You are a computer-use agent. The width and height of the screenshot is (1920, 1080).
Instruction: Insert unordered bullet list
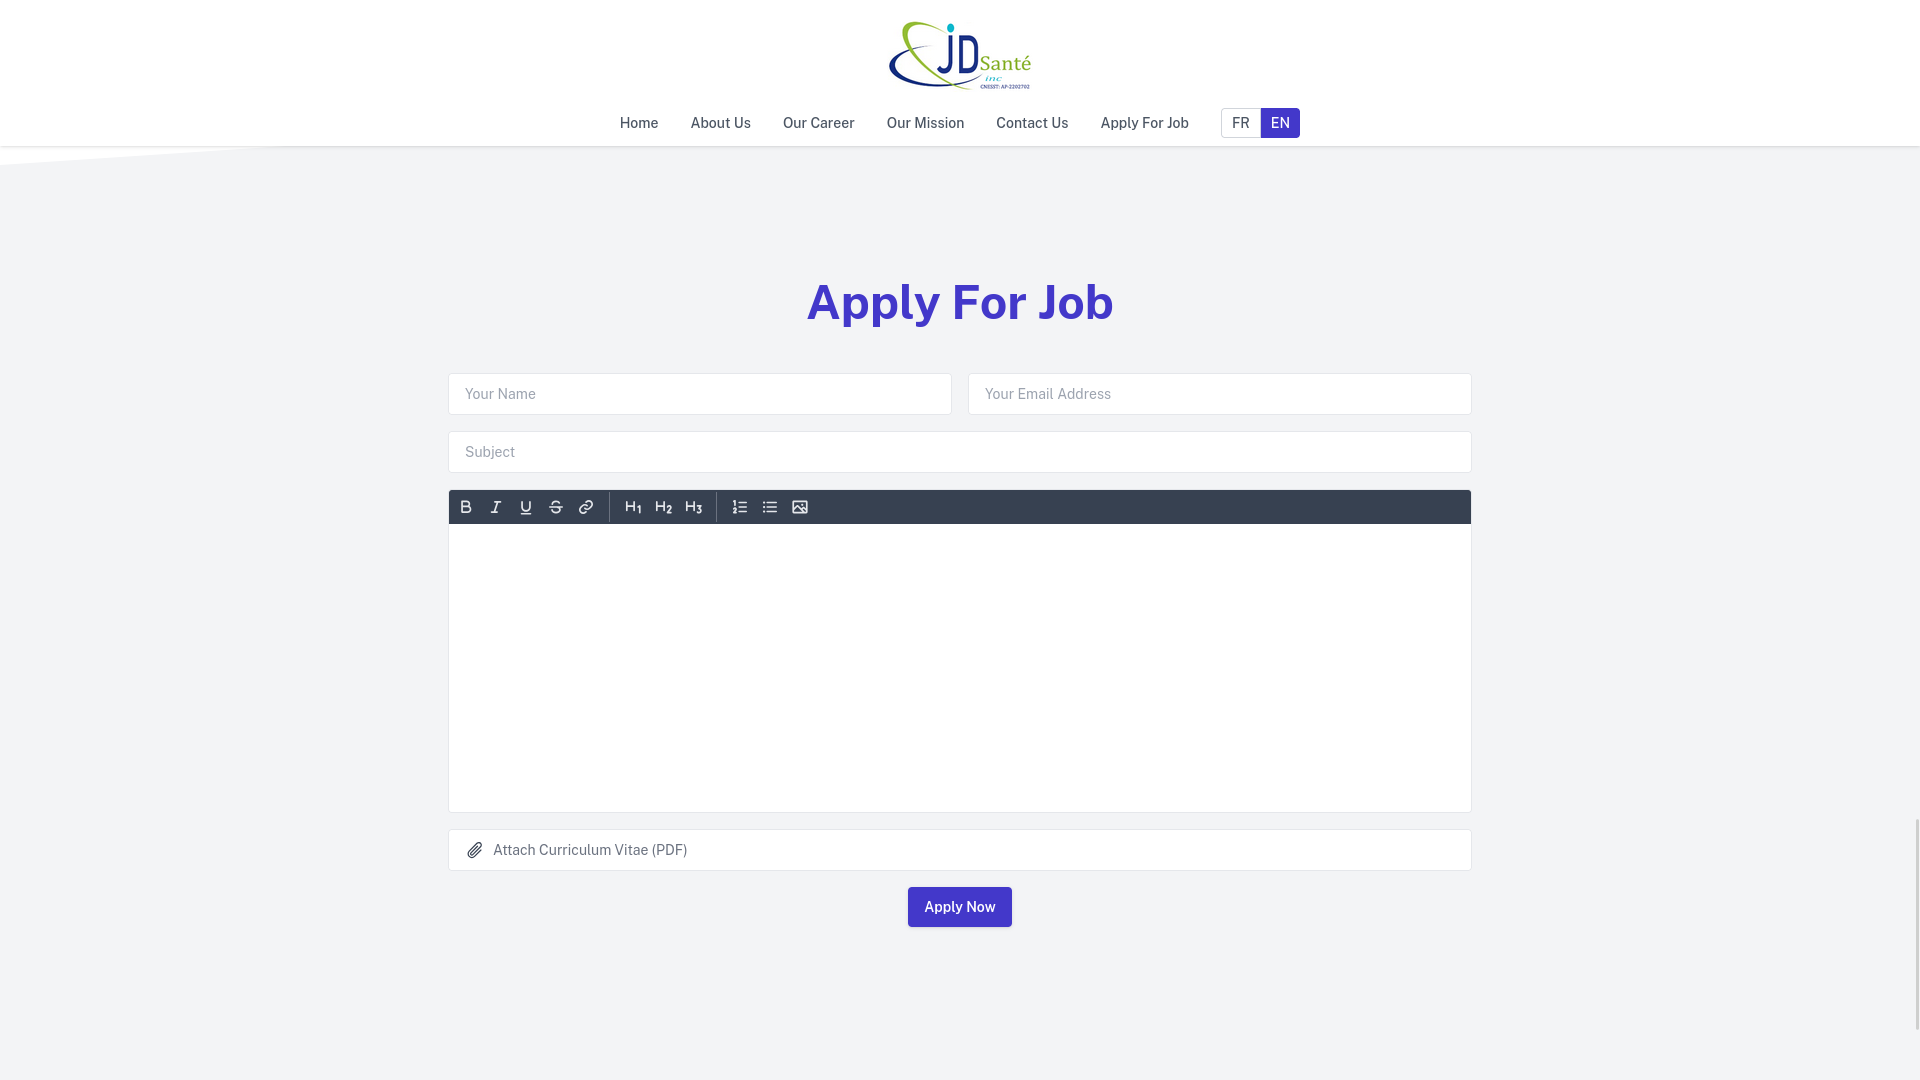[x=770, y=506]
